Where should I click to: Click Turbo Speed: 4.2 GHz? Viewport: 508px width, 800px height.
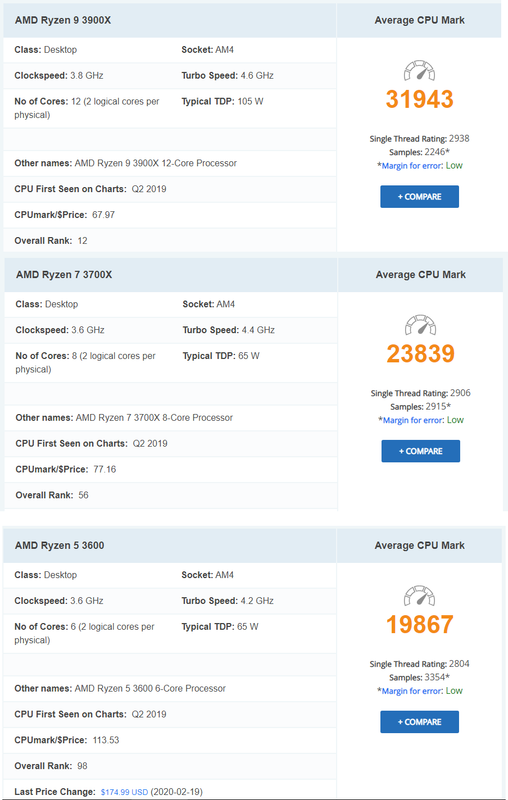[227, 601]
